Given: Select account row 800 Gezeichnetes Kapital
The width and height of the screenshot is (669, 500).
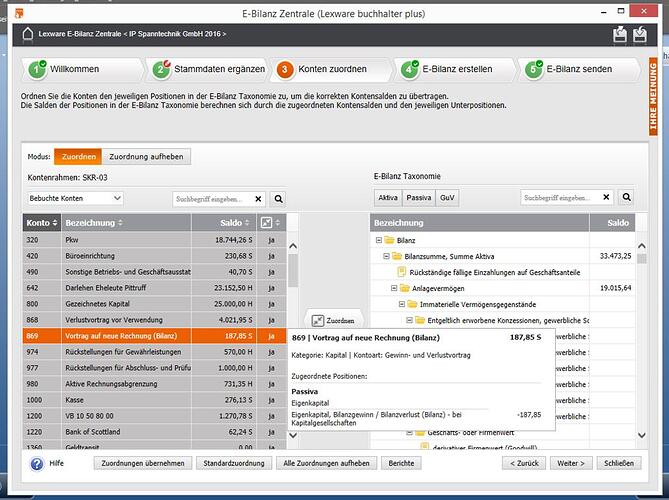Looking at the screenshot, I should coord(154,304).
